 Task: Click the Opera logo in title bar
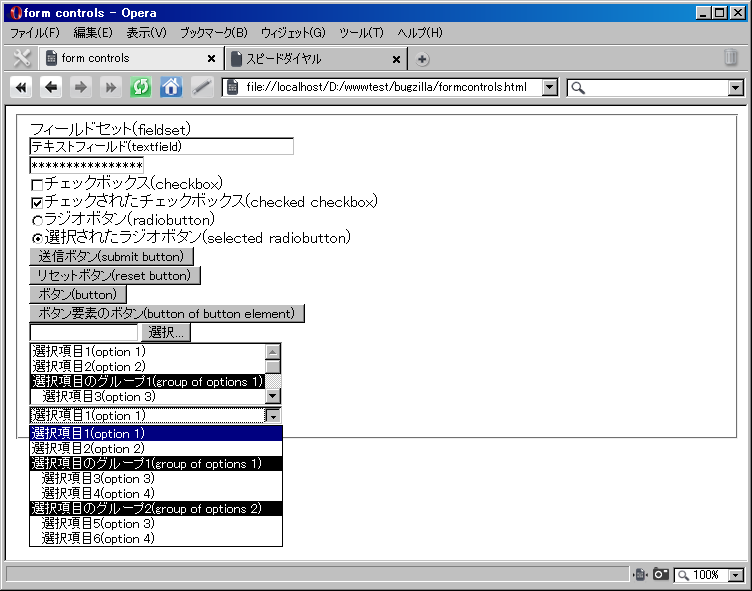click(x=16, y=13)
